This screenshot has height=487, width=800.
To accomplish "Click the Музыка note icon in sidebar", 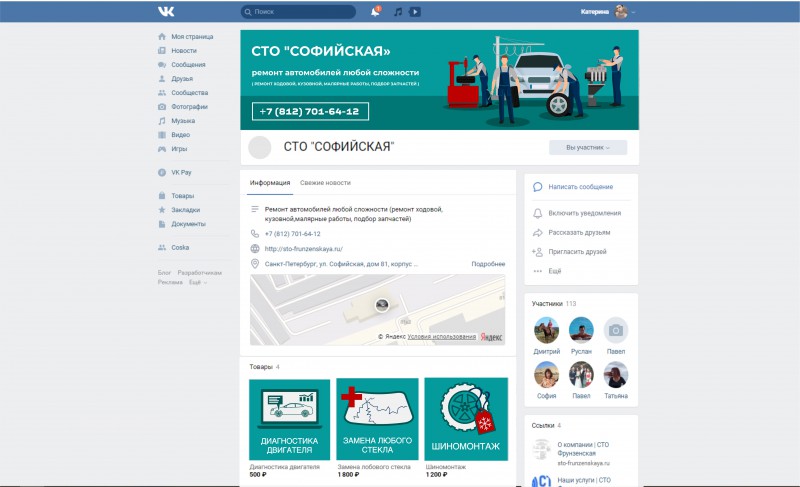I will tap(162, 121).
